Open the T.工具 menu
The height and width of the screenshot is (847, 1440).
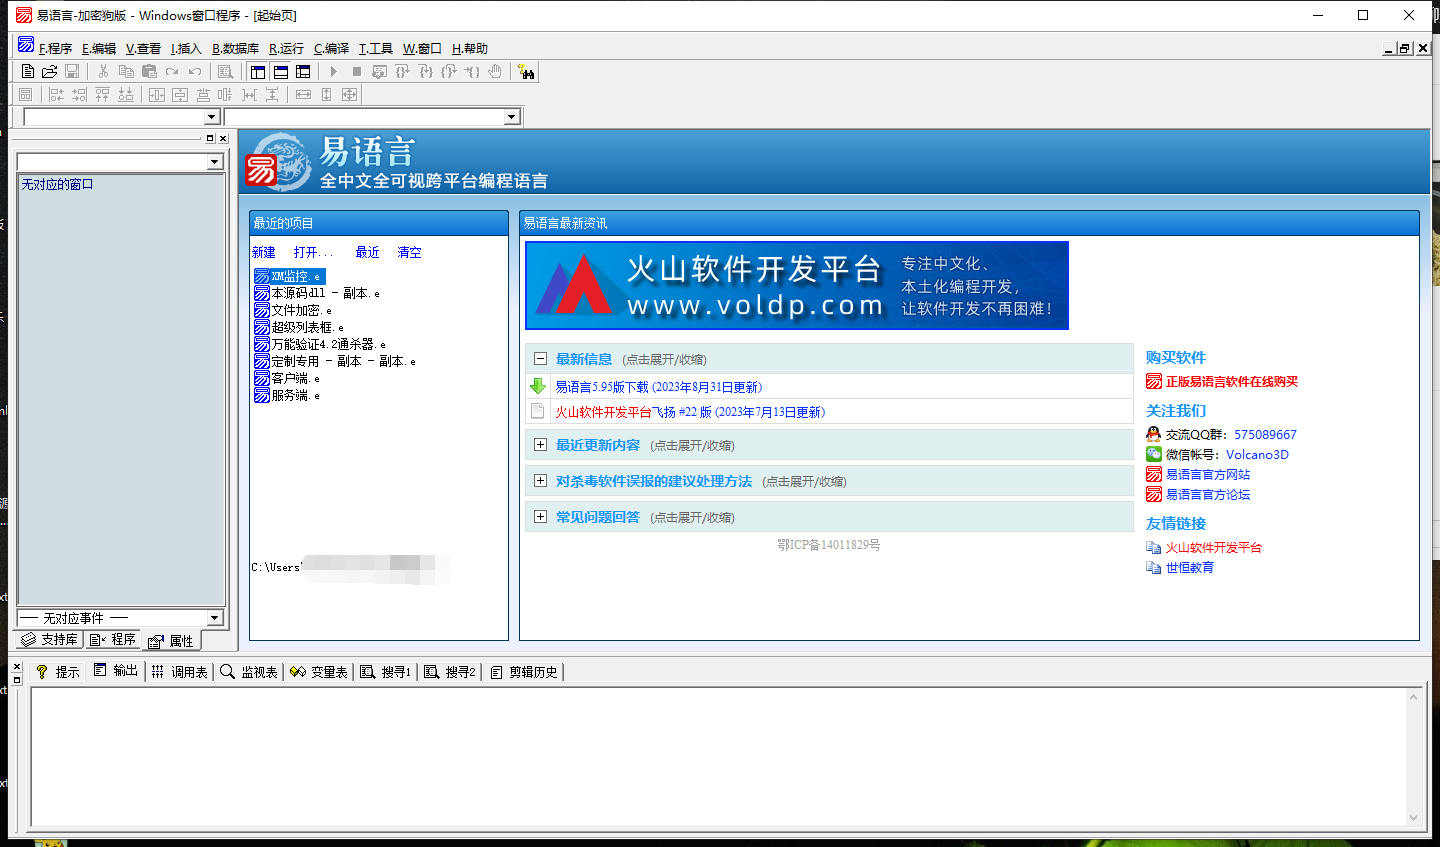coord(376,48)
